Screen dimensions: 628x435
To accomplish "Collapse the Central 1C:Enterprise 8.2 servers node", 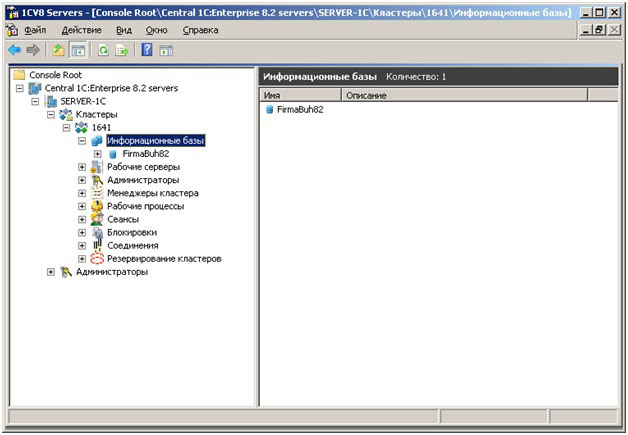I will (20, 89).
